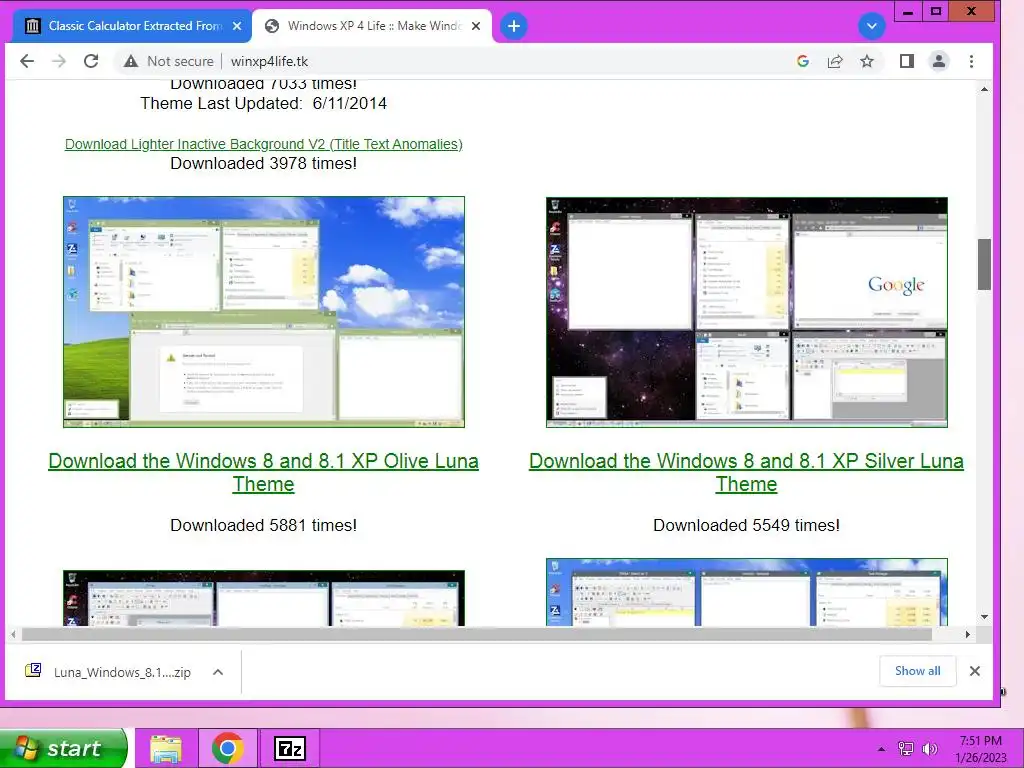Share this page icon
This screenshot has width=1024, height=768.
[x=835, y=61]
